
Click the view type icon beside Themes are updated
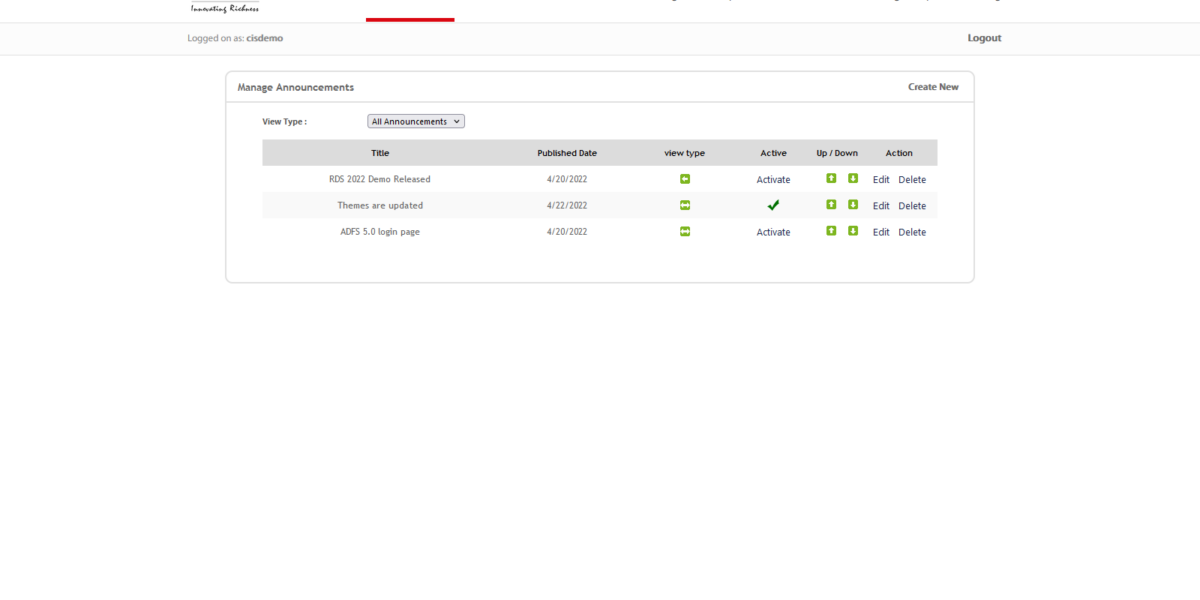point(684,205)
